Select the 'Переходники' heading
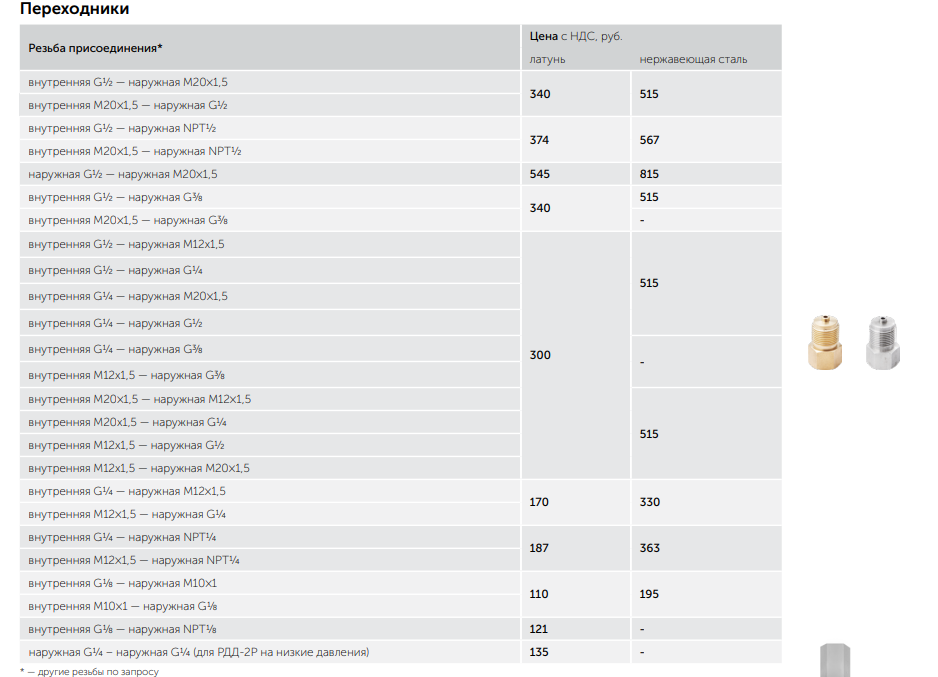Viewport: 938px width, 677px height. pos(74,9)
